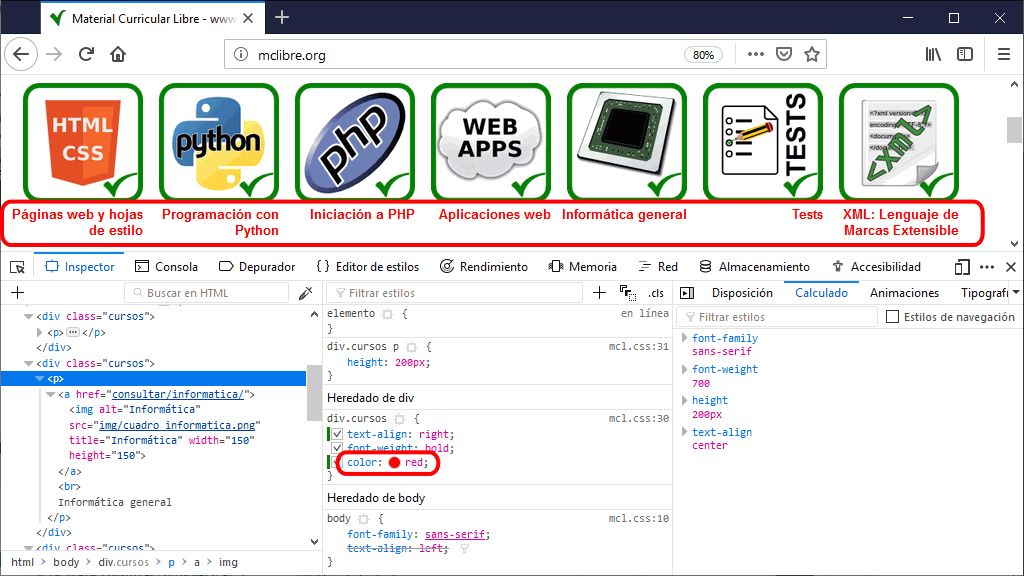Bookmark this page with the star icon

tap(812, 54)
